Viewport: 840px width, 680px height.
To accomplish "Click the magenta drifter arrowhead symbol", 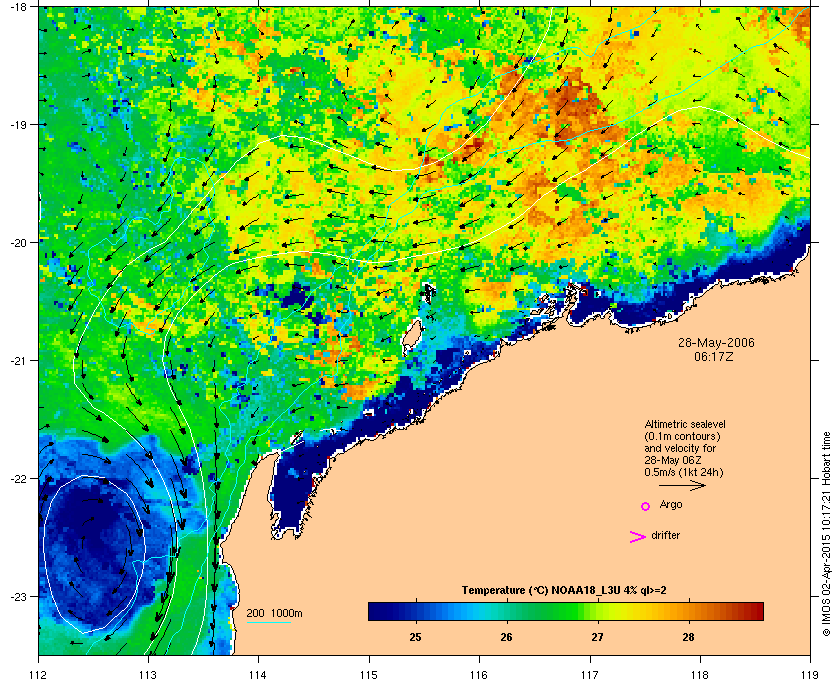I will pos(638,537).
